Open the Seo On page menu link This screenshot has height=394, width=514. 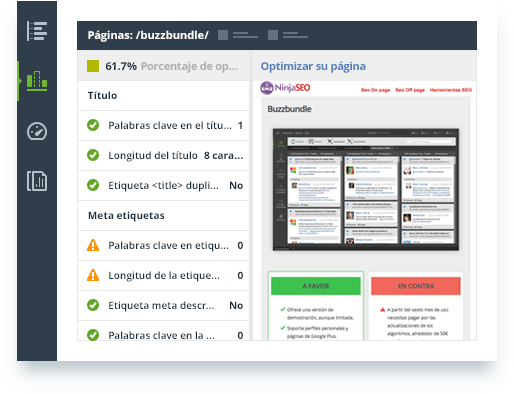[375, 90]
